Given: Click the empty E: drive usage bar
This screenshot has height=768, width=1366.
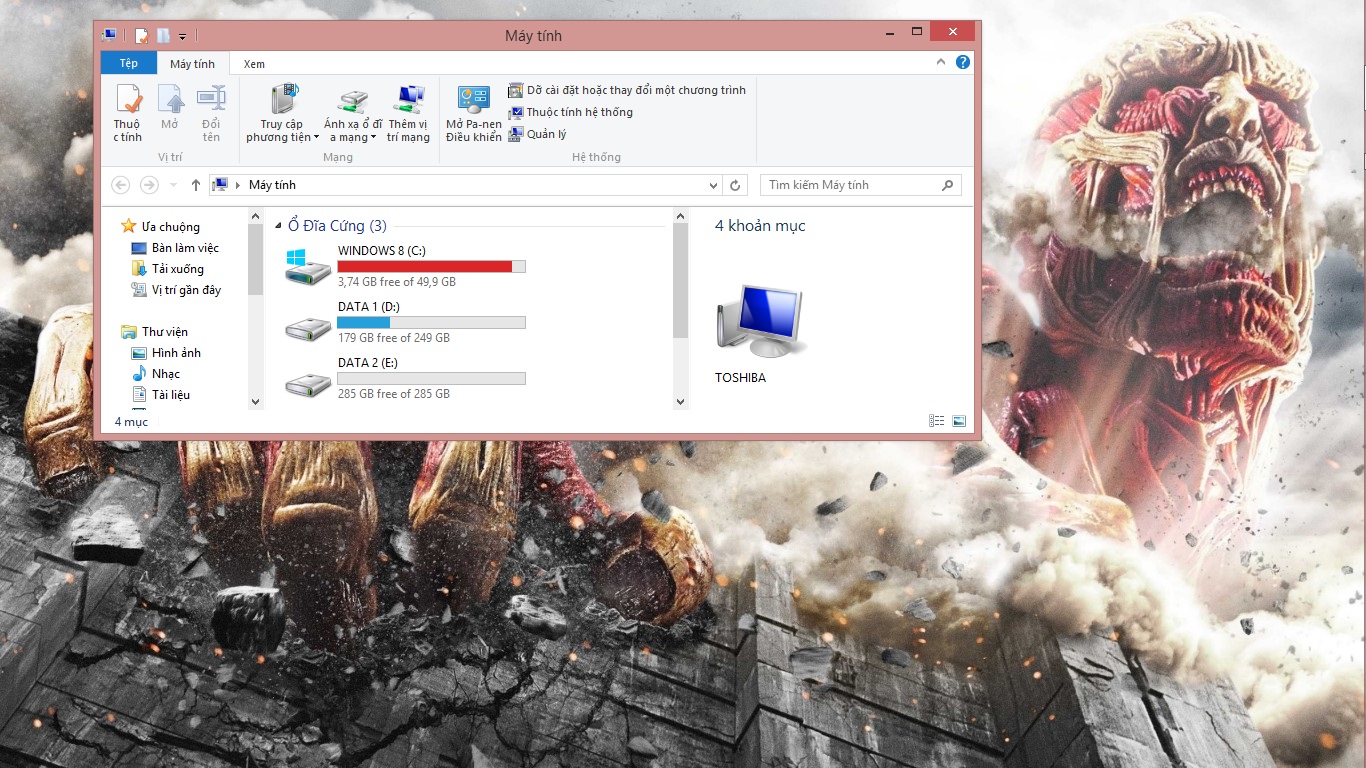Looking at the screenshot, I should pos(431,378).
